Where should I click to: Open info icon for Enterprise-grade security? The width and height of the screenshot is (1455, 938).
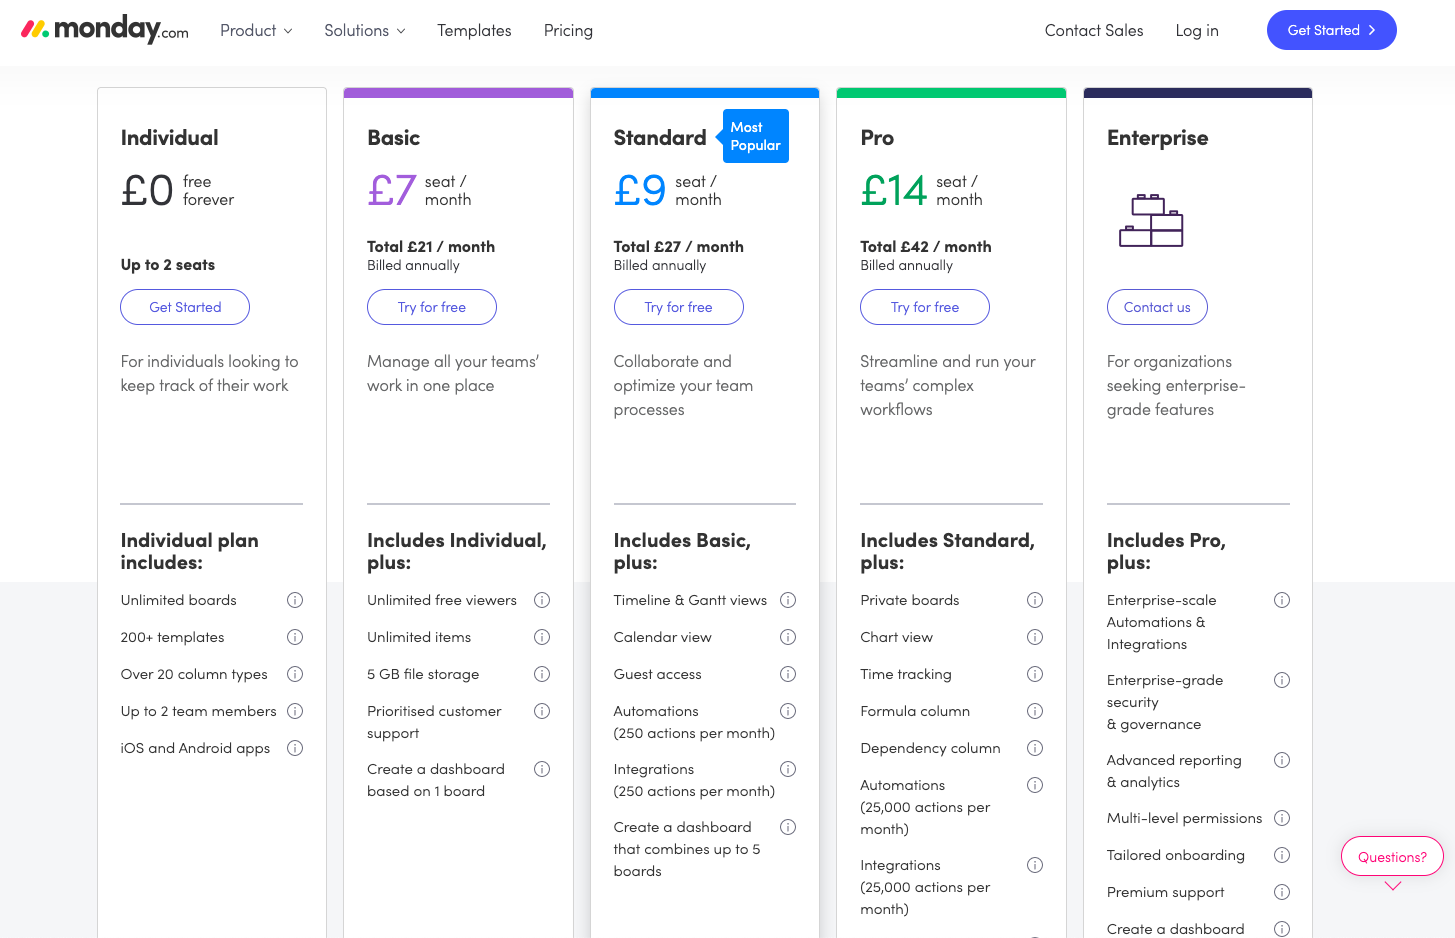(x=1282, y=680)
